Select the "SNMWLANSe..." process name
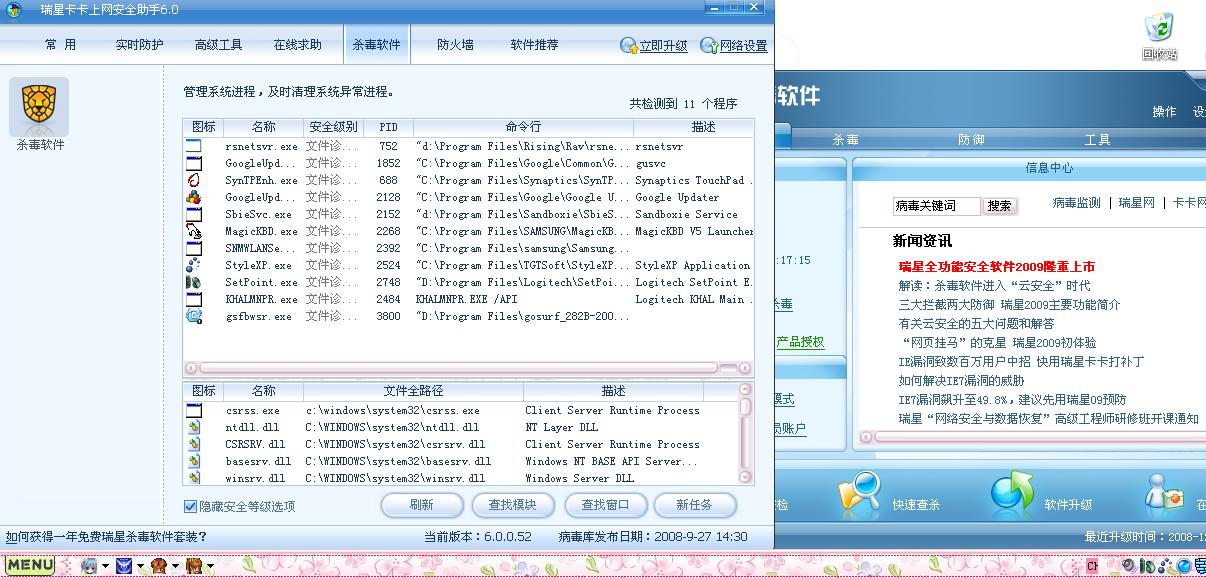1206x578 pixels. click(x=260, y=248)
